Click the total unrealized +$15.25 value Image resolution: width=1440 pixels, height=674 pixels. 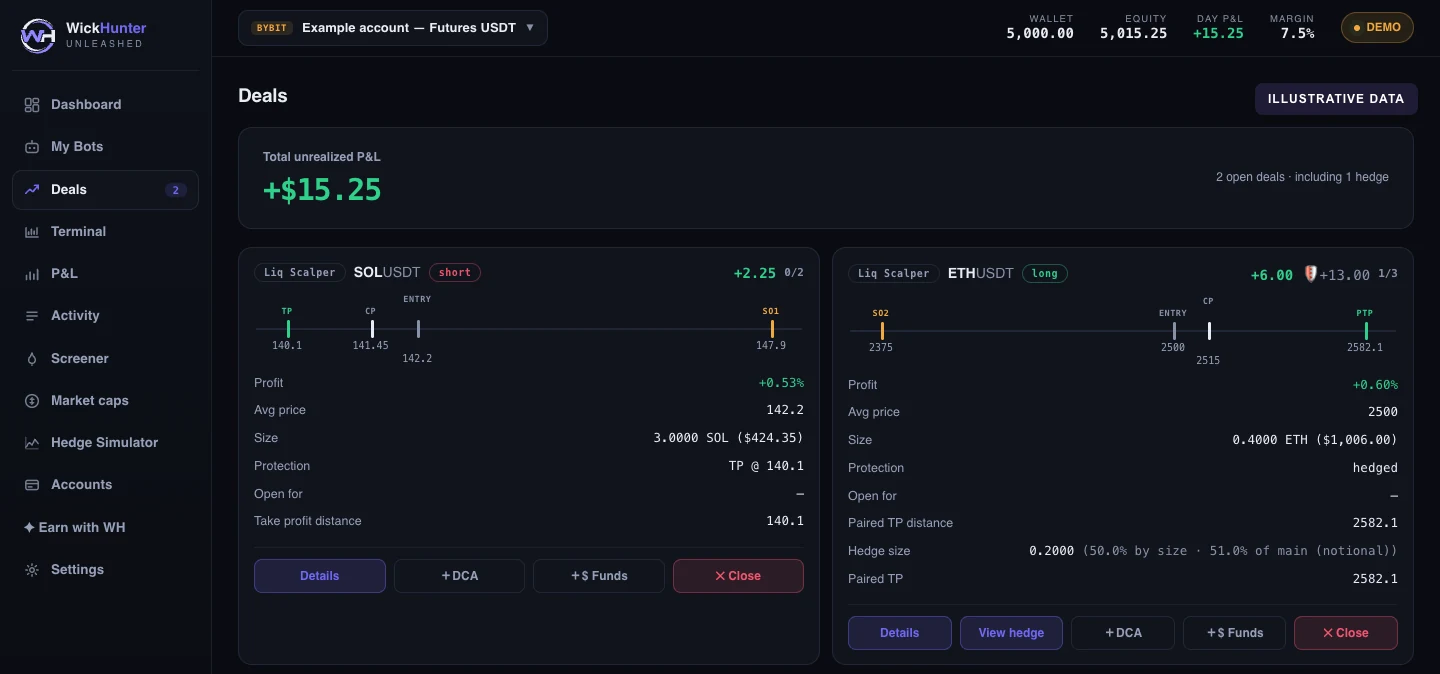[322, 190]
